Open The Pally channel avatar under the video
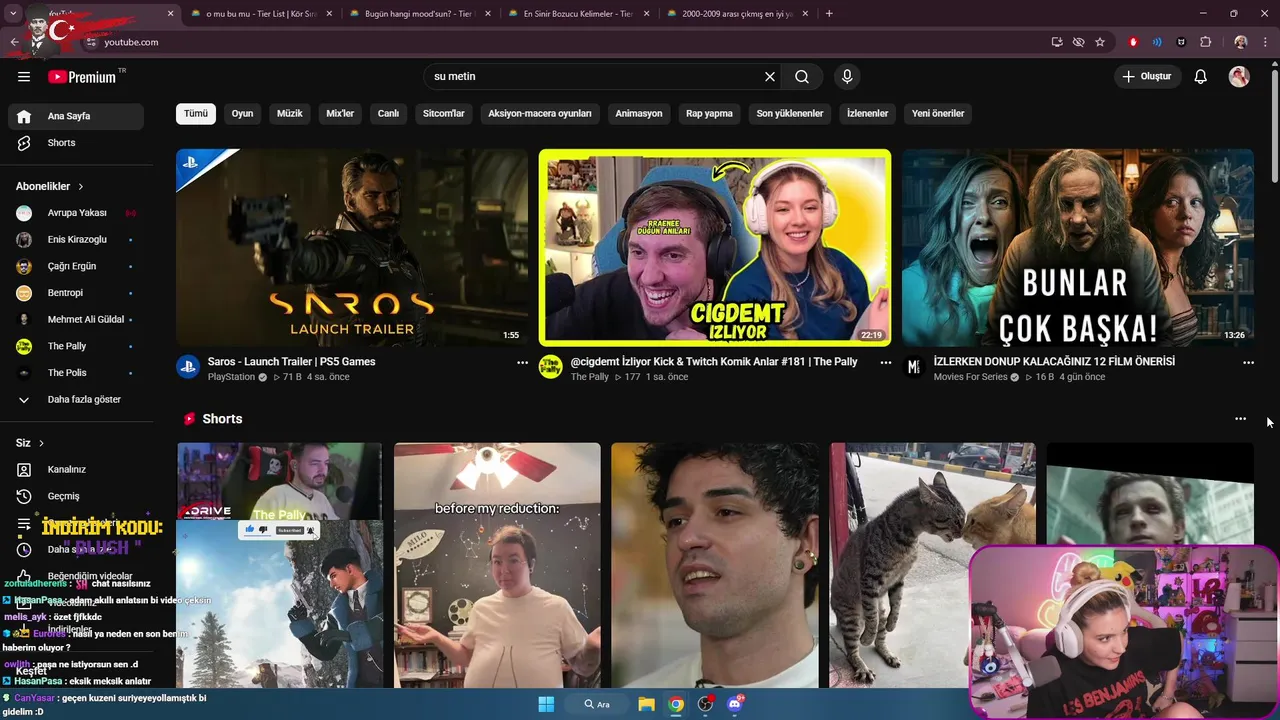Screen dimensions: 1280x720 550,367
